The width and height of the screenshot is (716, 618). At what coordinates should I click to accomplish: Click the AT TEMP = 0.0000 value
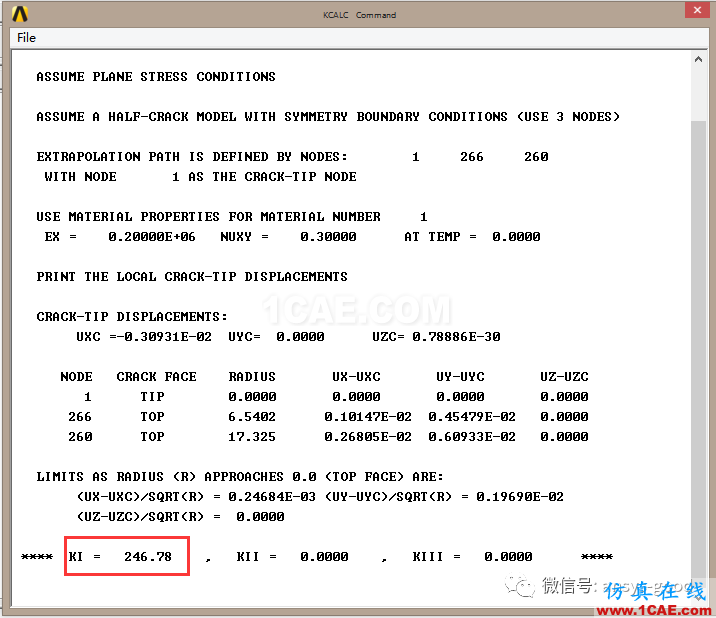point(472,237)
